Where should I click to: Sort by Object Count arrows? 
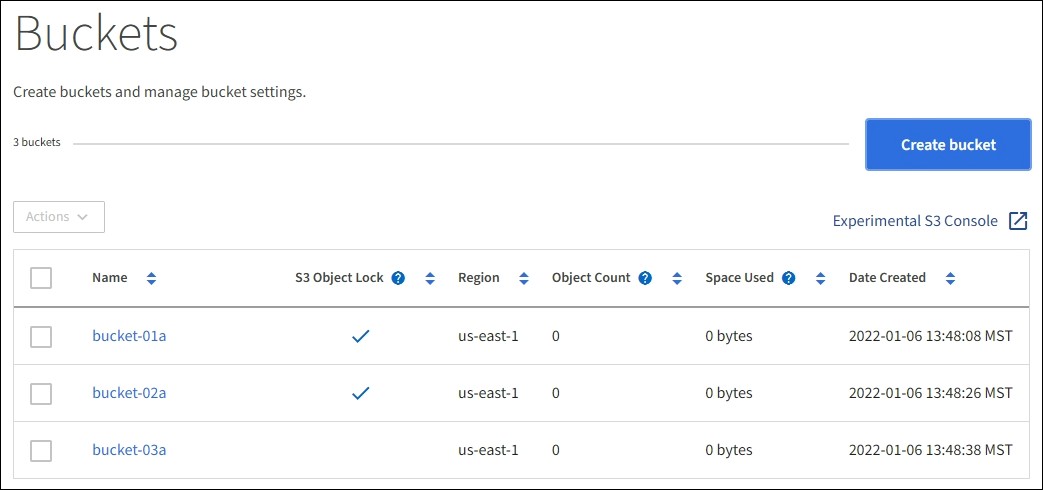677,278
